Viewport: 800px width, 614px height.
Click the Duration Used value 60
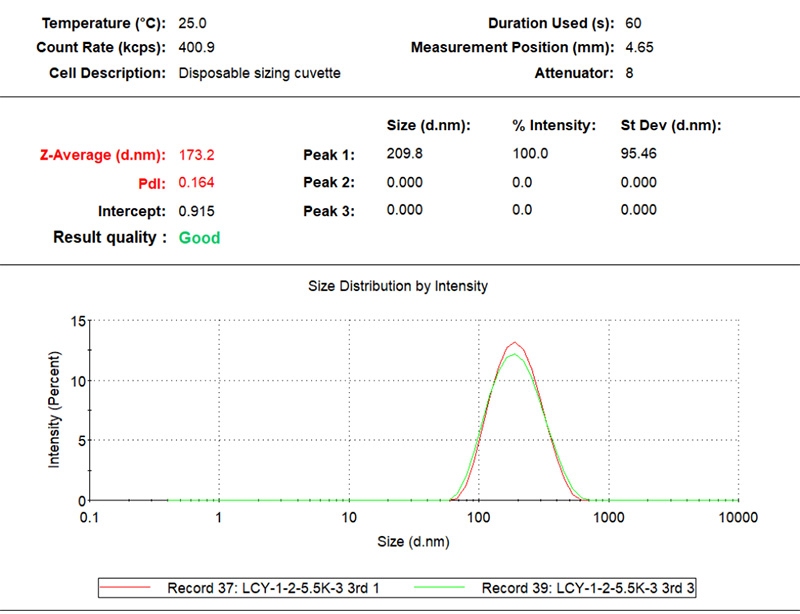(633, 22)
